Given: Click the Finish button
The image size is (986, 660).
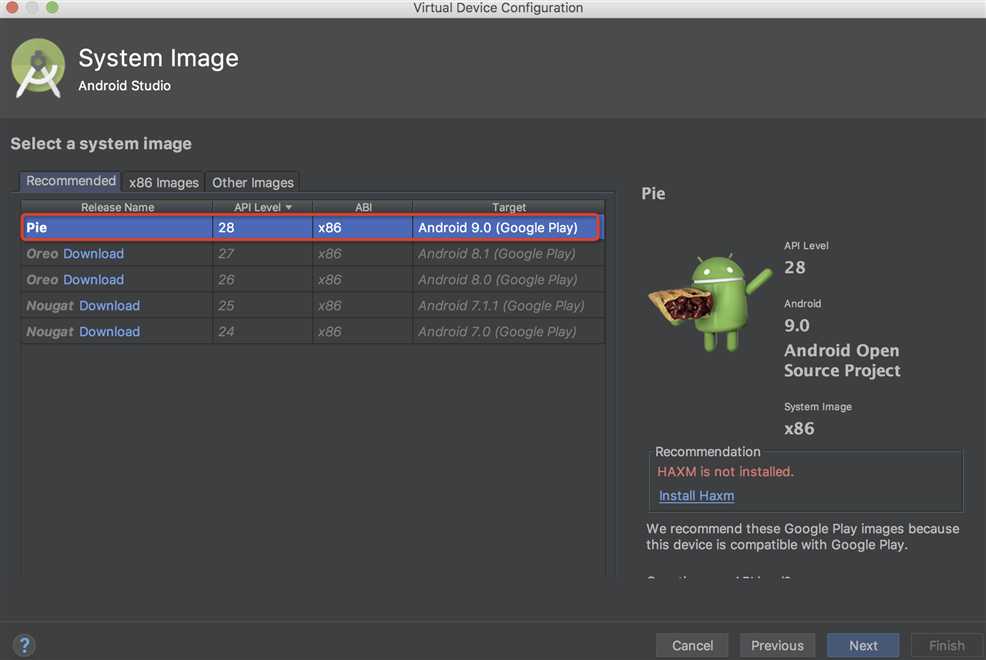Looking at the screenshot, I should tap(946, 646).
